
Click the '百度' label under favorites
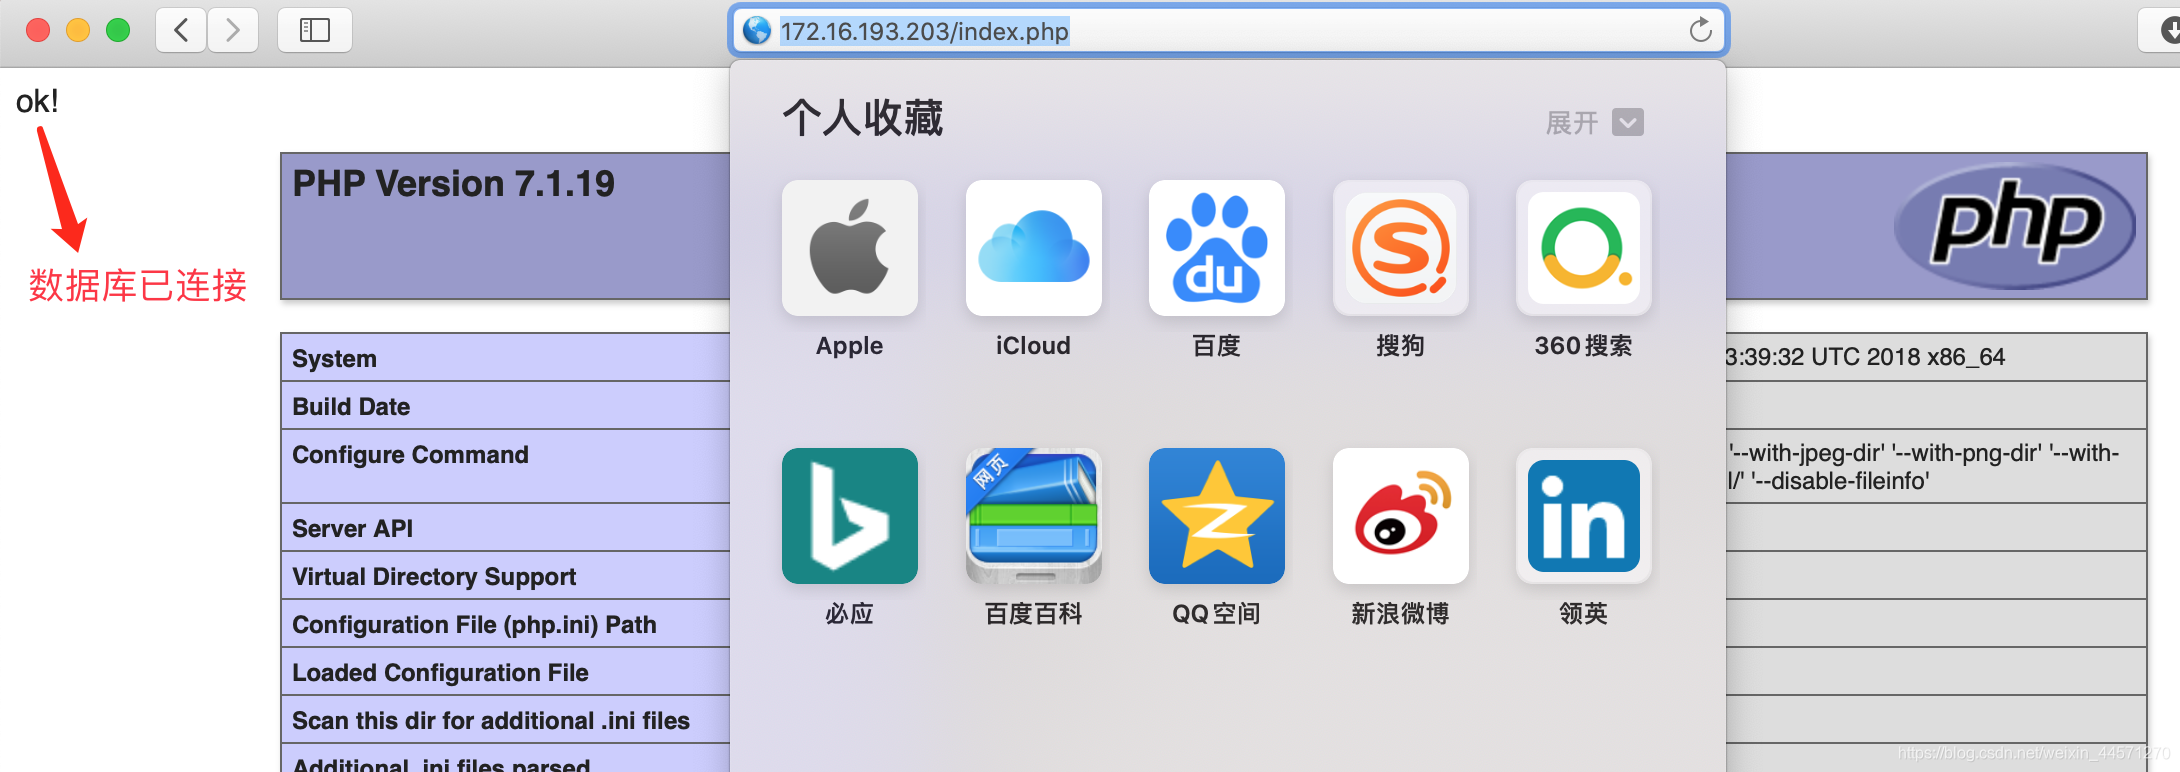click(1216, 346)
